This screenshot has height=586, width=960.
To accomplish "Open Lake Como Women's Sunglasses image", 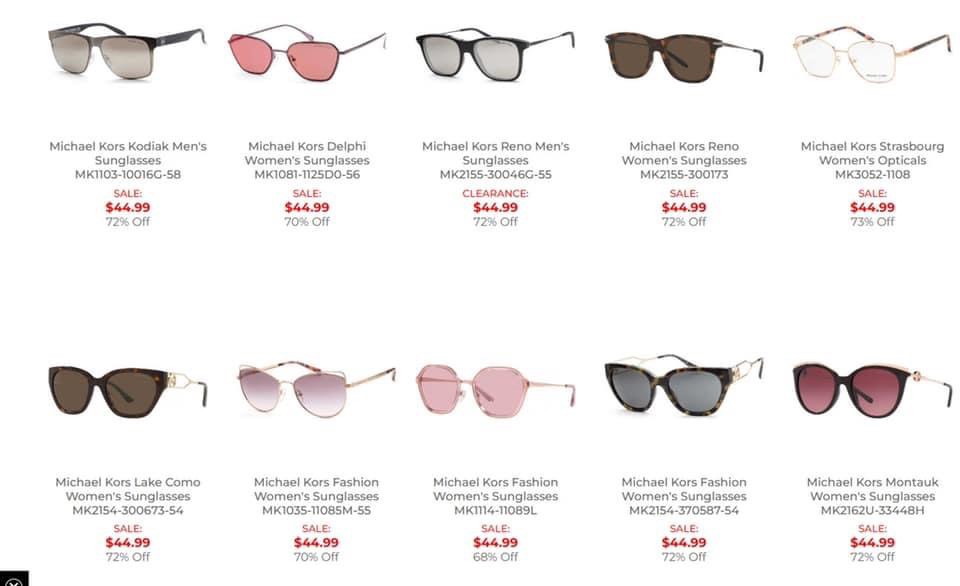I will (x=127, y=391).
